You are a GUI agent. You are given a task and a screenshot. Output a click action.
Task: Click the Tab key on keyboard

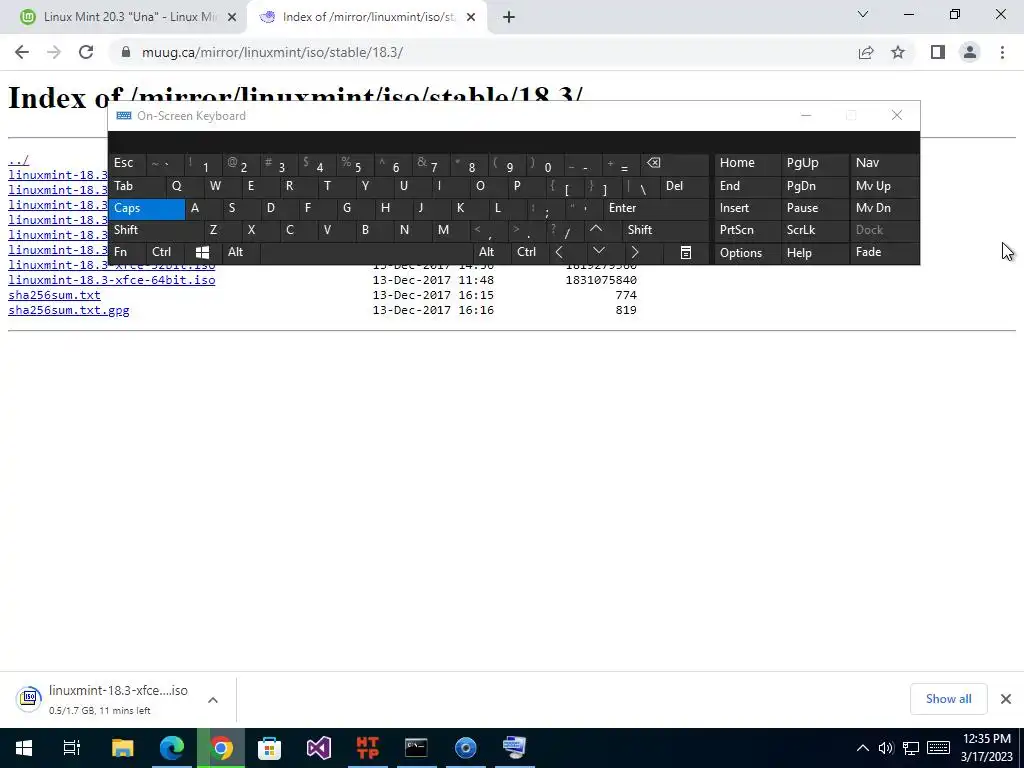click(137, 186)
